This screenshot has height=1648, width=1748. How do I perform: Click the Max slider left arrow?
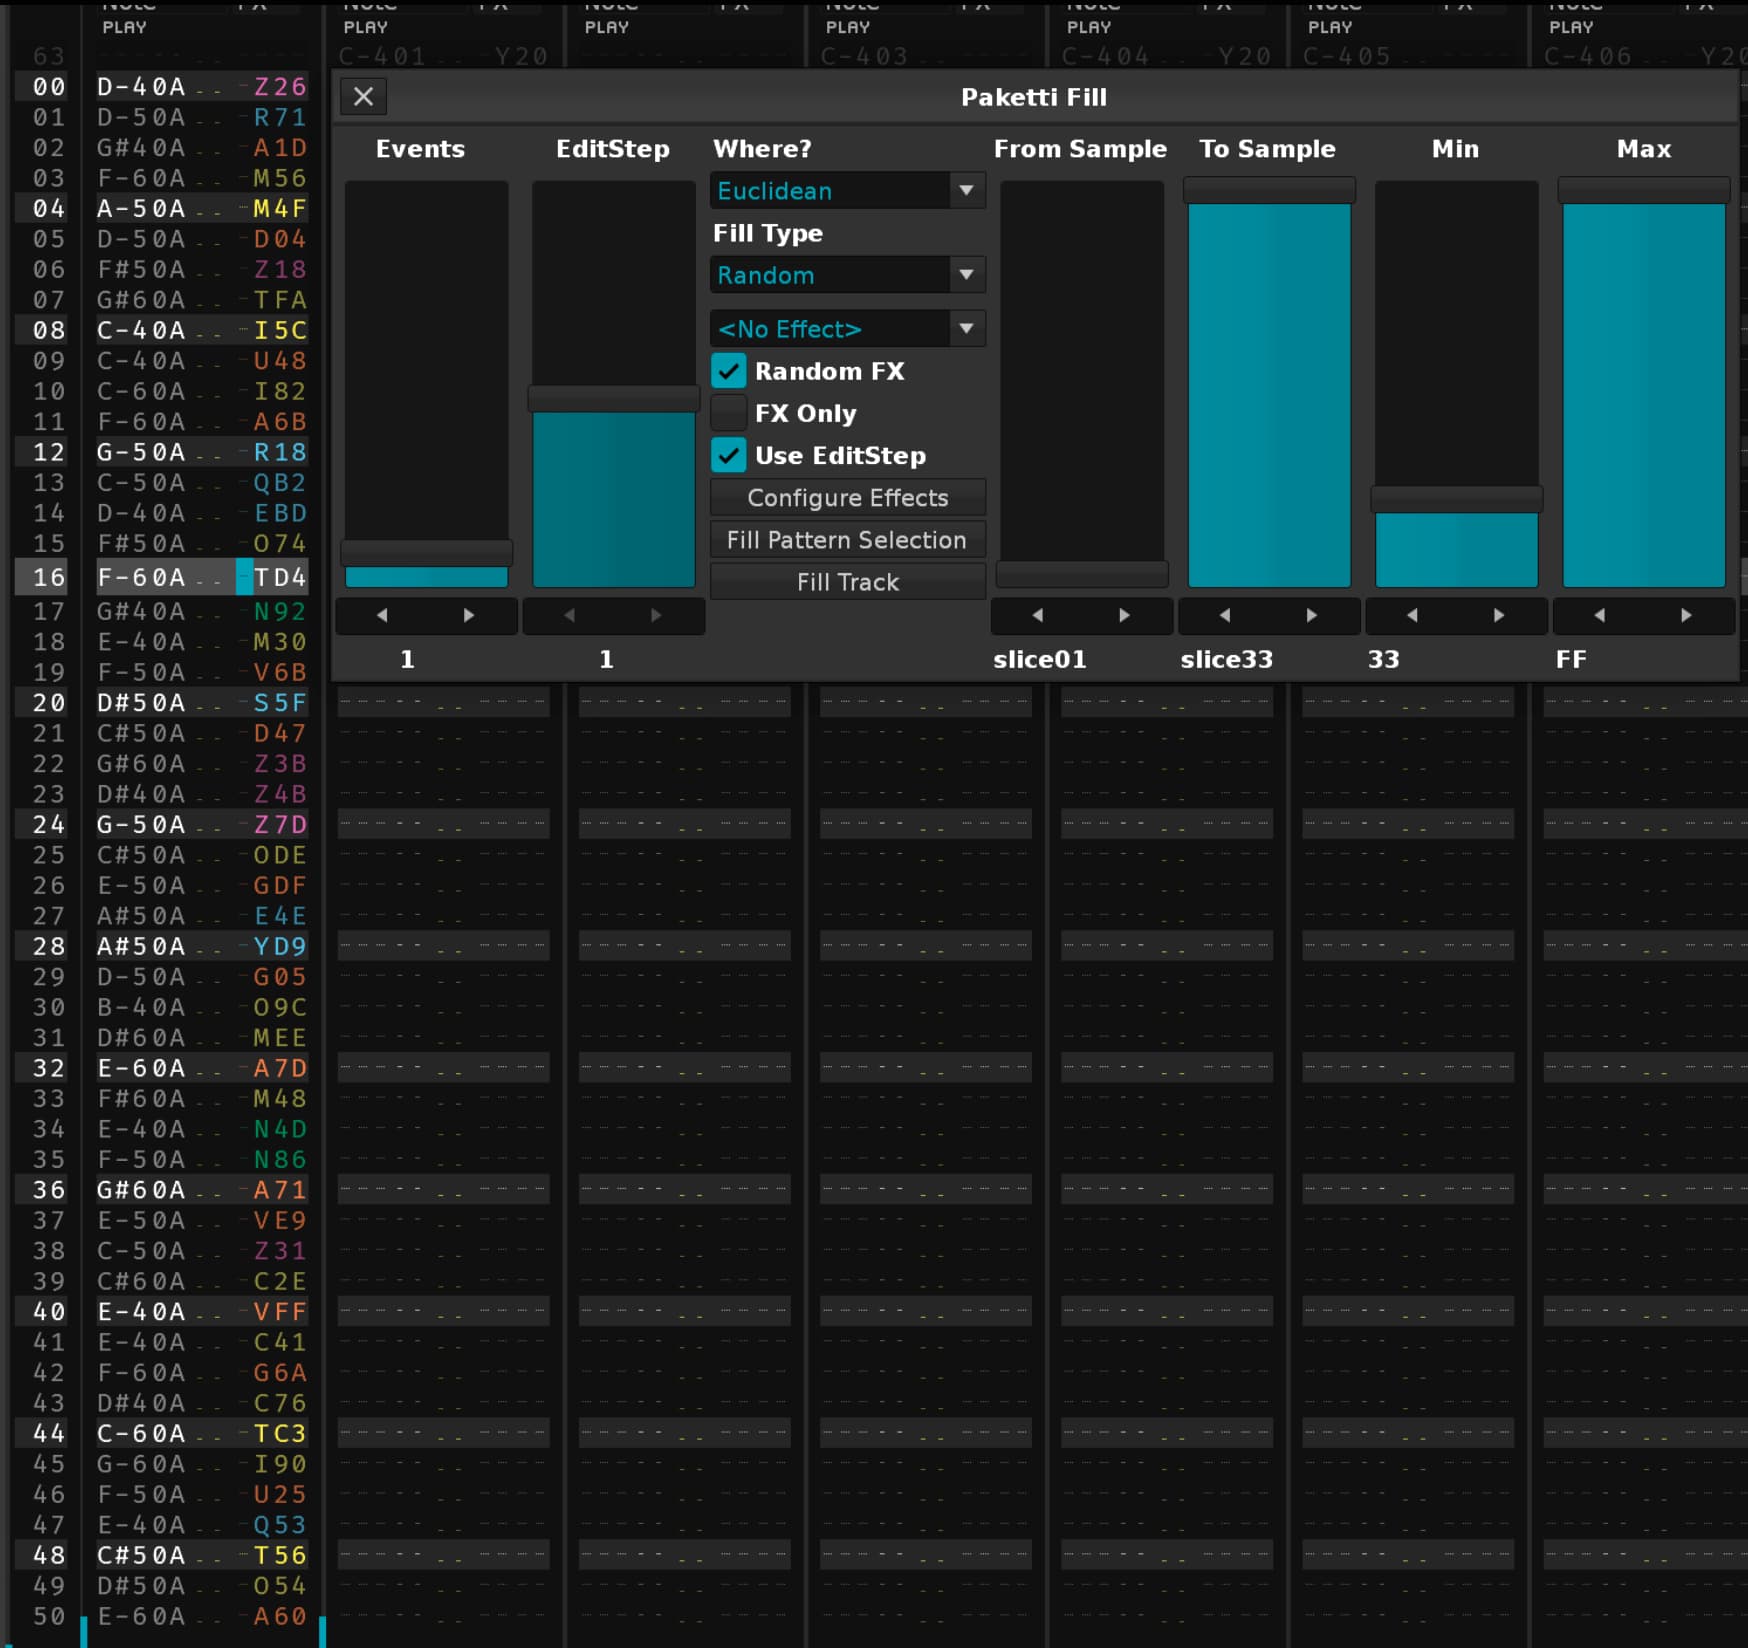tap(1599, 616)
